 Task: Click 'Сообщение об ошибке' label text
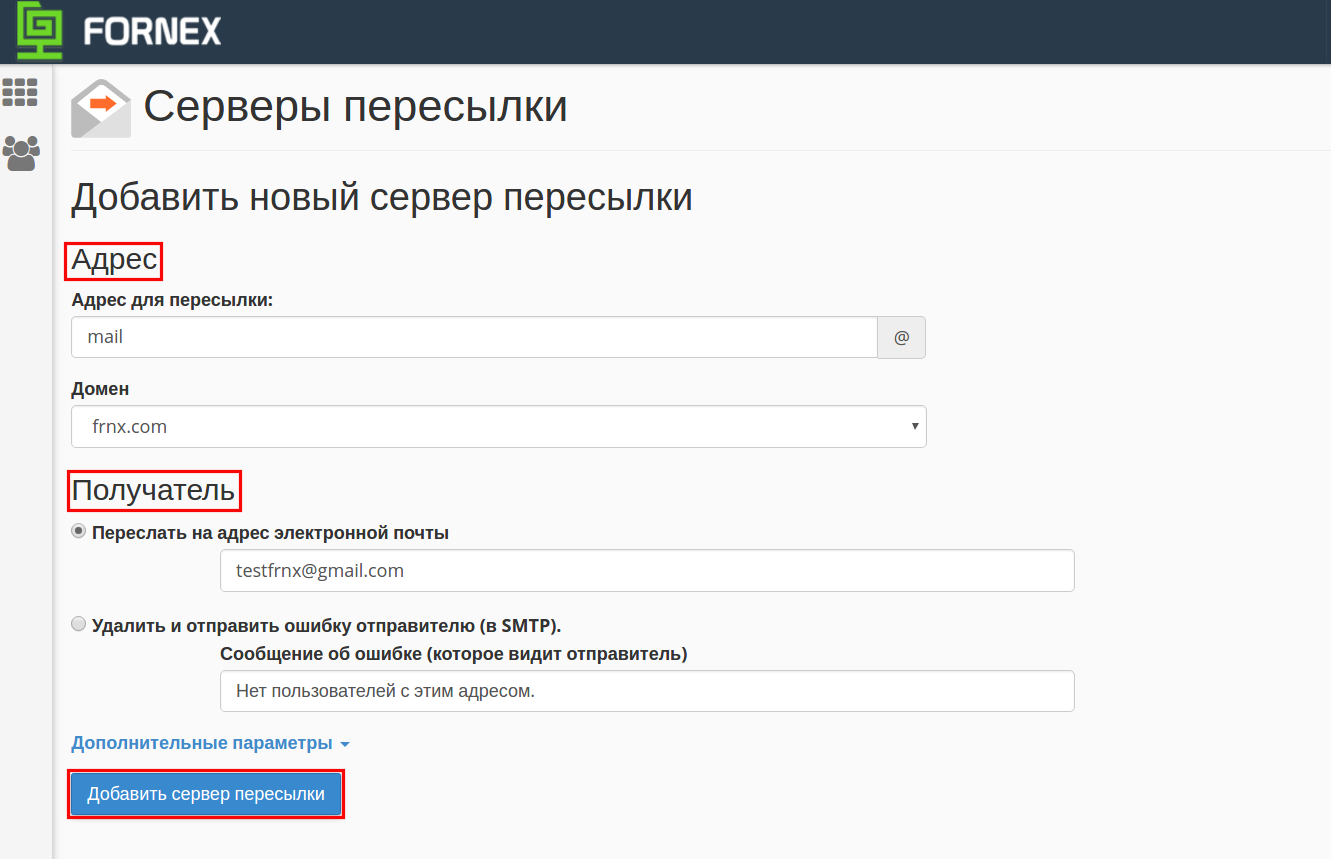coord(454,654)
